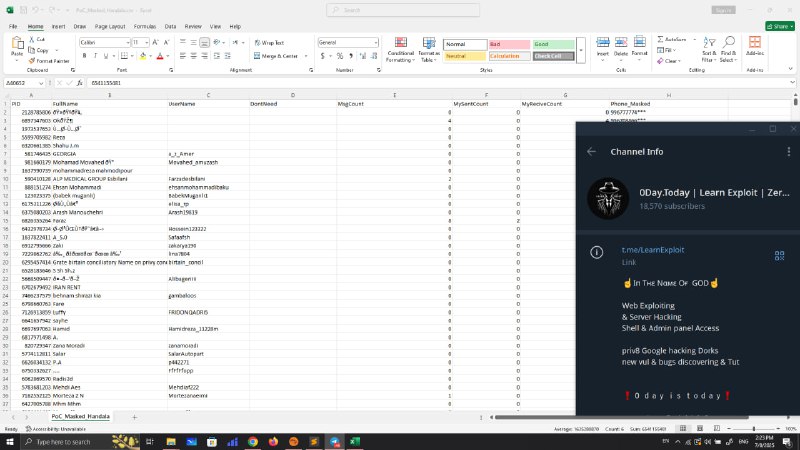The width and height of the screenshot is (800, 450).
Task: Click the accounting dollar format icon
Action: [322, 56]
